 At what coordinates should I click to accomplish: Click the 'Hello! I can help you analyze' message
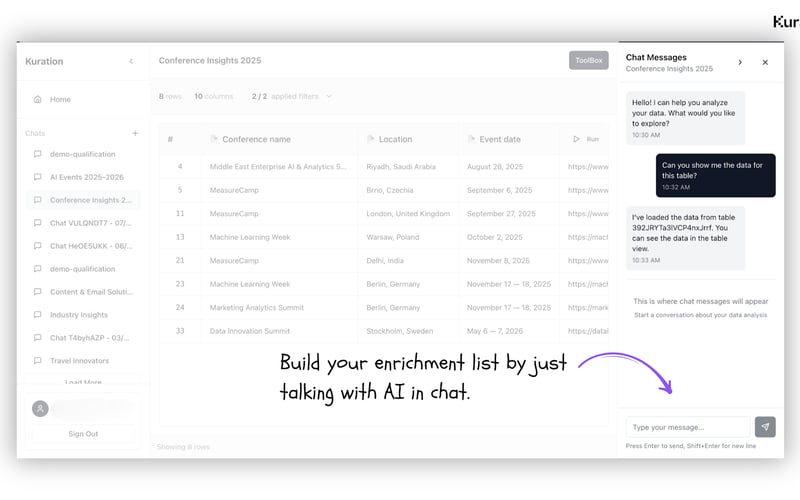(x=685, y=118)
